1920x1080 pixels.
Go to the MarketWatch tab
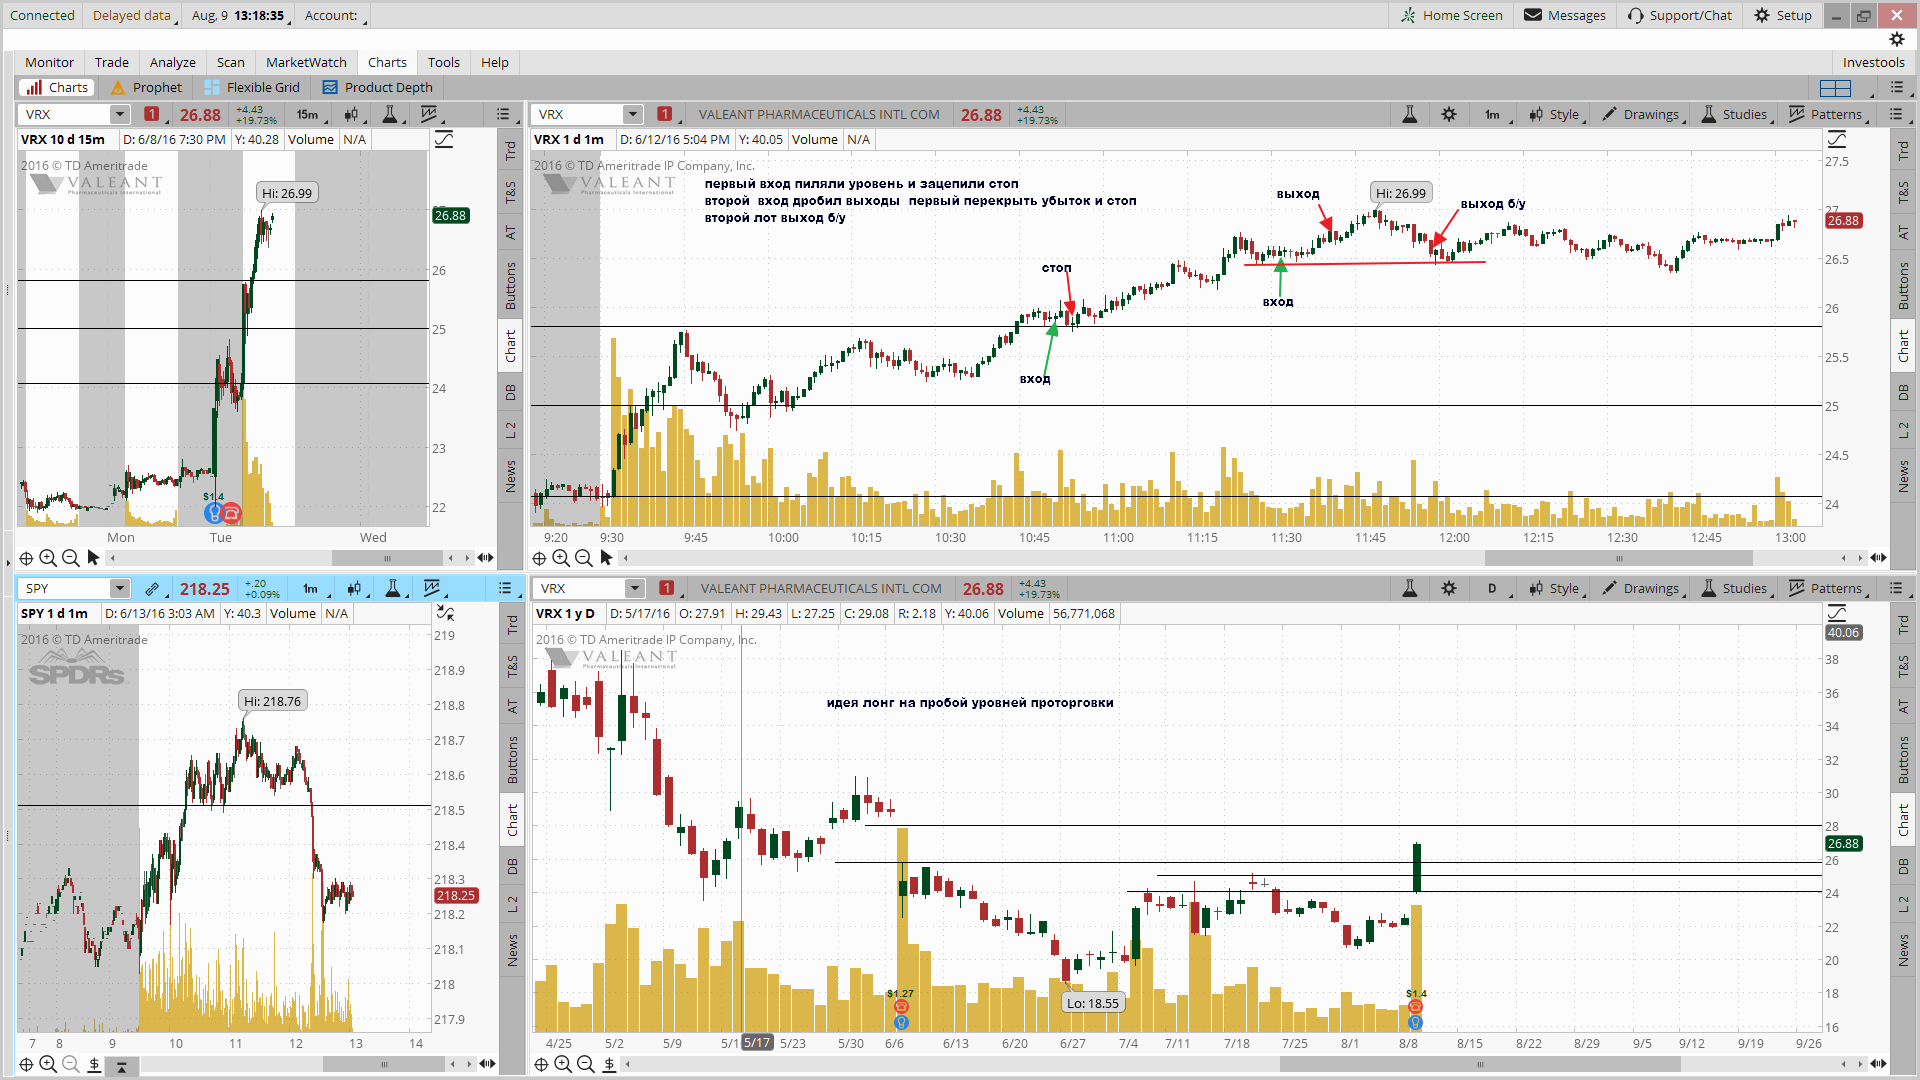306,62
